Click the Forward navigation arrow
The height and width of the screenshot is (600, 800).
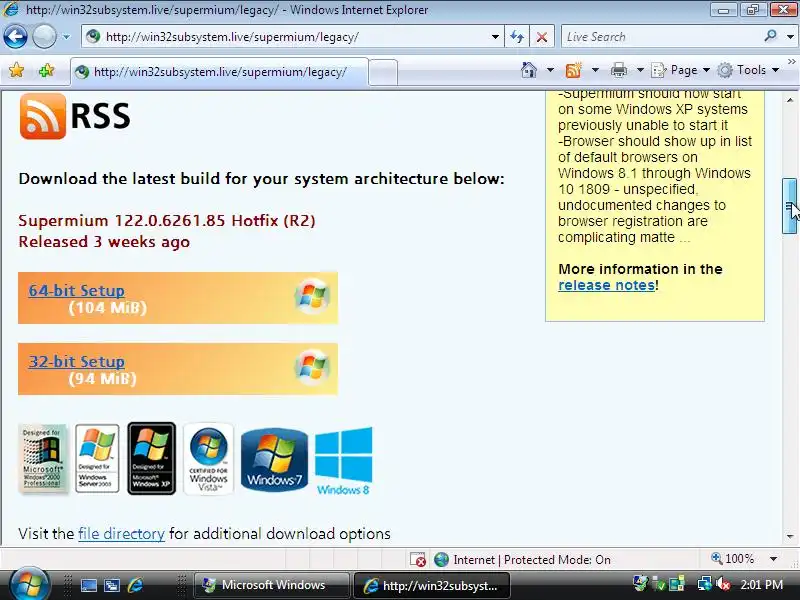[44, 37]
